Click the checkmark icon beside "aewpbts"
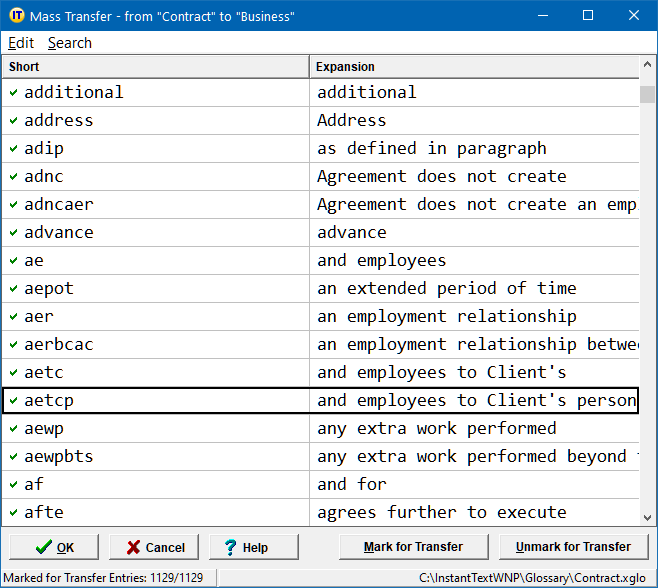This screenshot has height=588, width=658. pyautogui.click(x=14, y=456)
